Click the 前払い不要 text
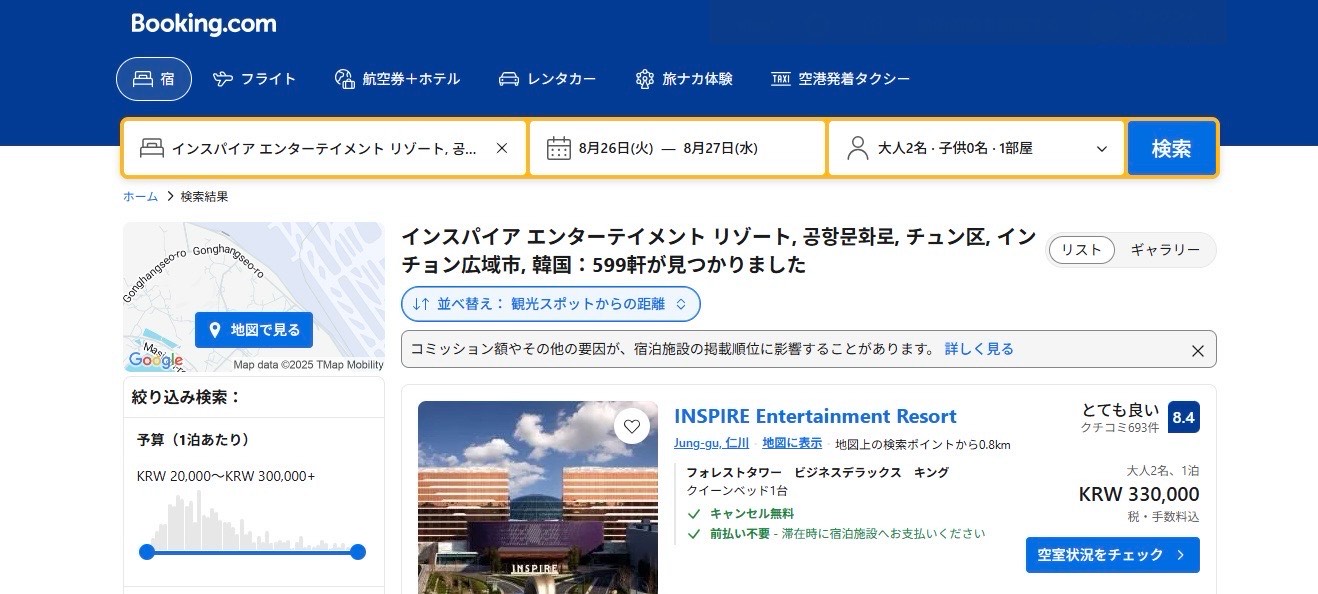Viewport: 1318px width, 594px height. coord(740,534)
